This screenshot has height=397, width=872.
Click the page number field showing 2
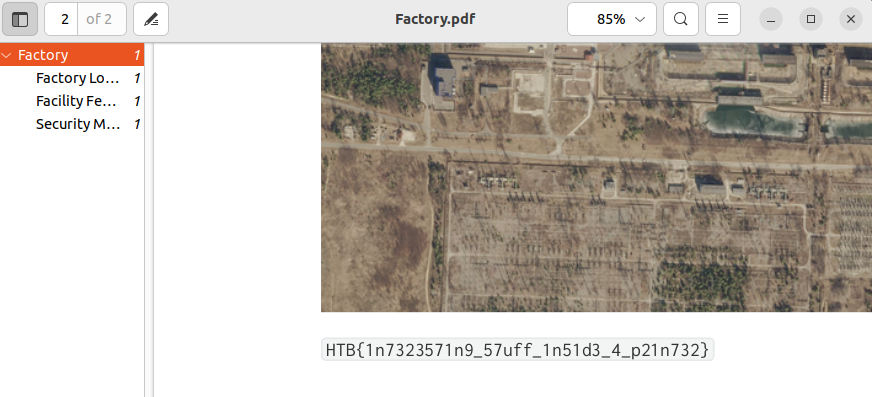point(62,19)
